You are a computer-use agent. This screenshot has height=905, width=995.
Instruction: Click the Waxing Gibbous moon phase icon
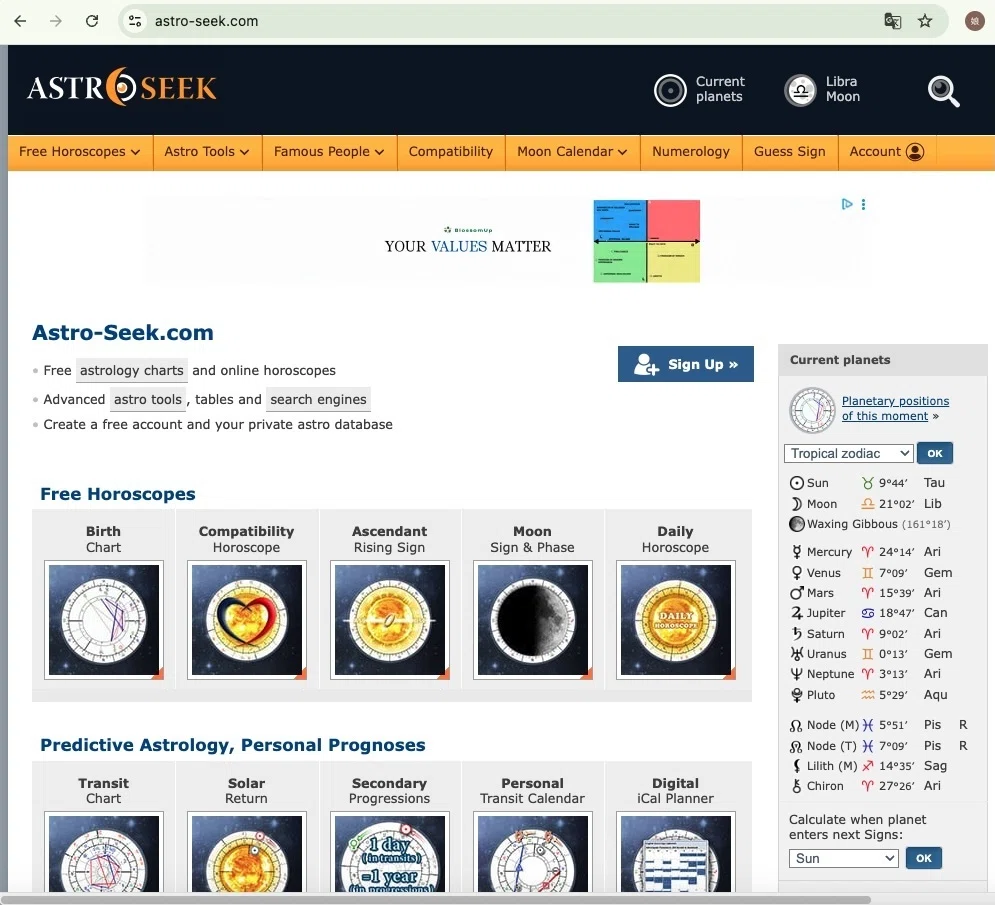(796, 524)
